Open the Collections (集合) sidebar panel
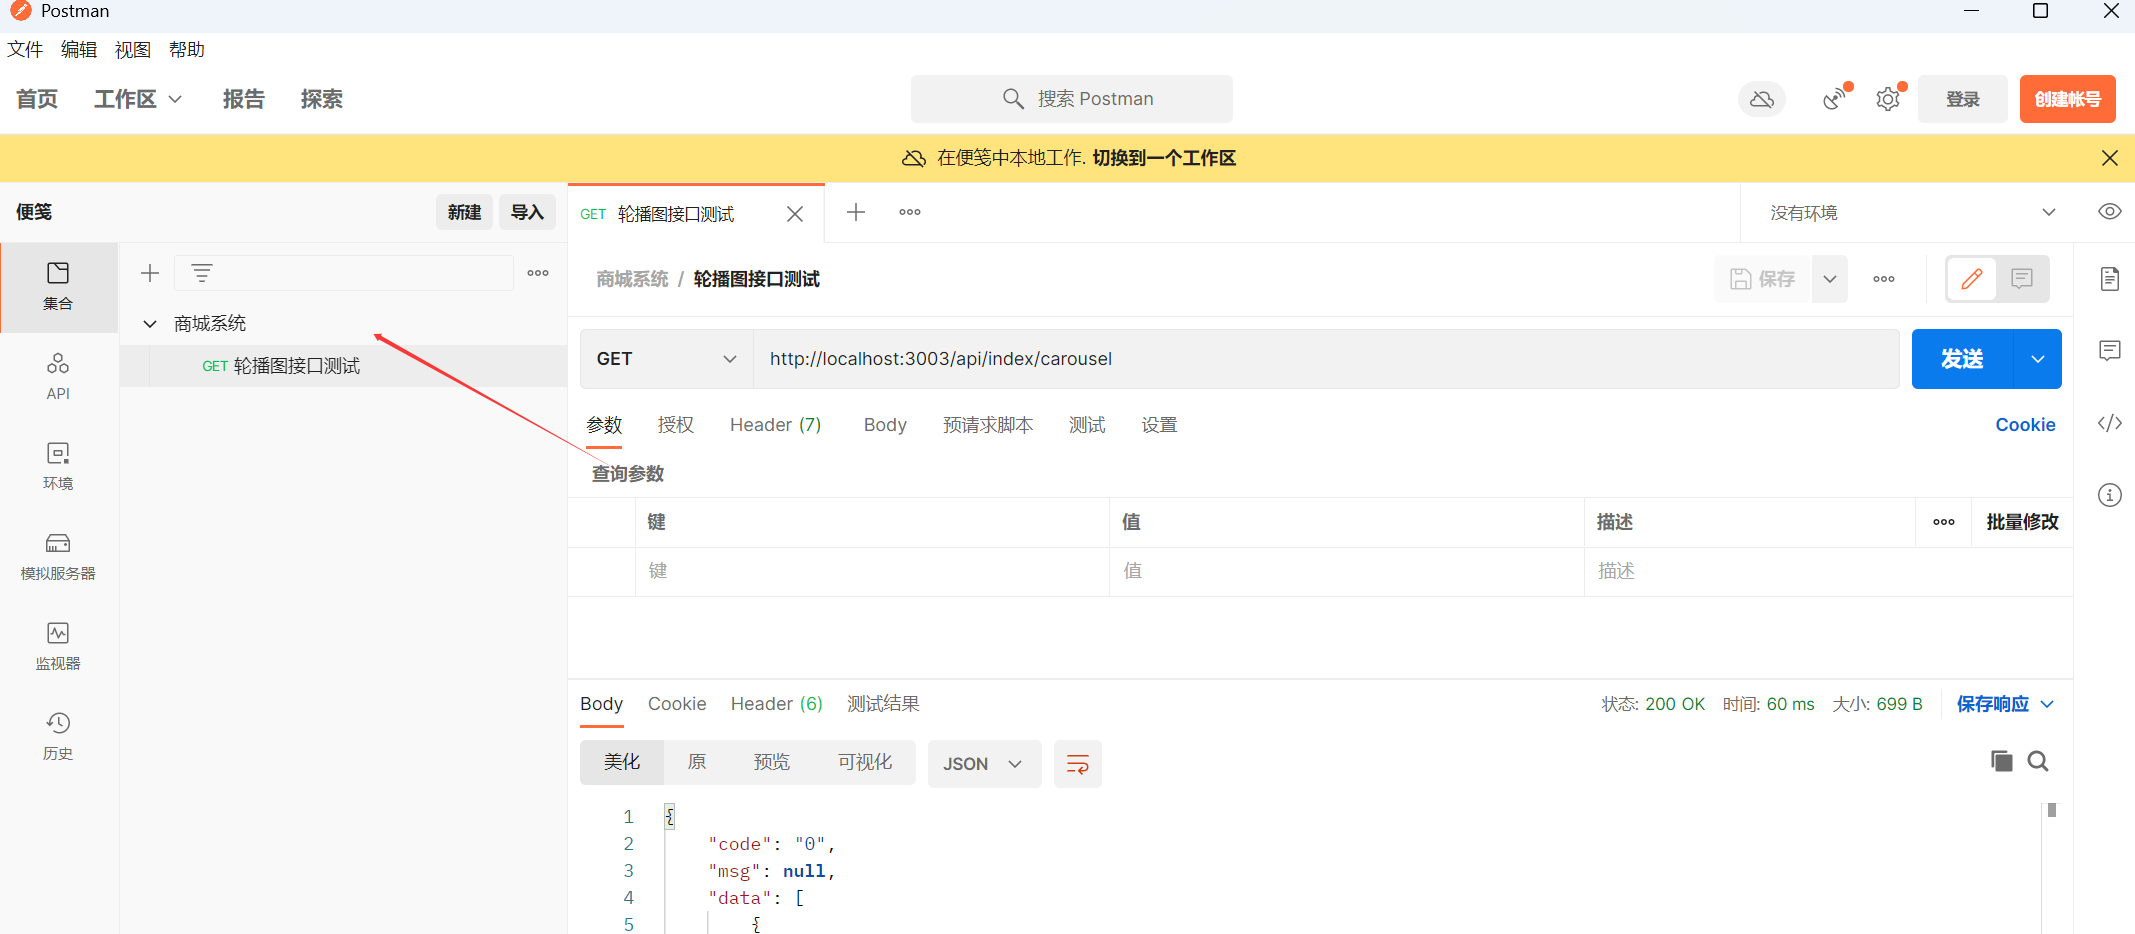Screen dimensions: 2135x934 [58, 287]
